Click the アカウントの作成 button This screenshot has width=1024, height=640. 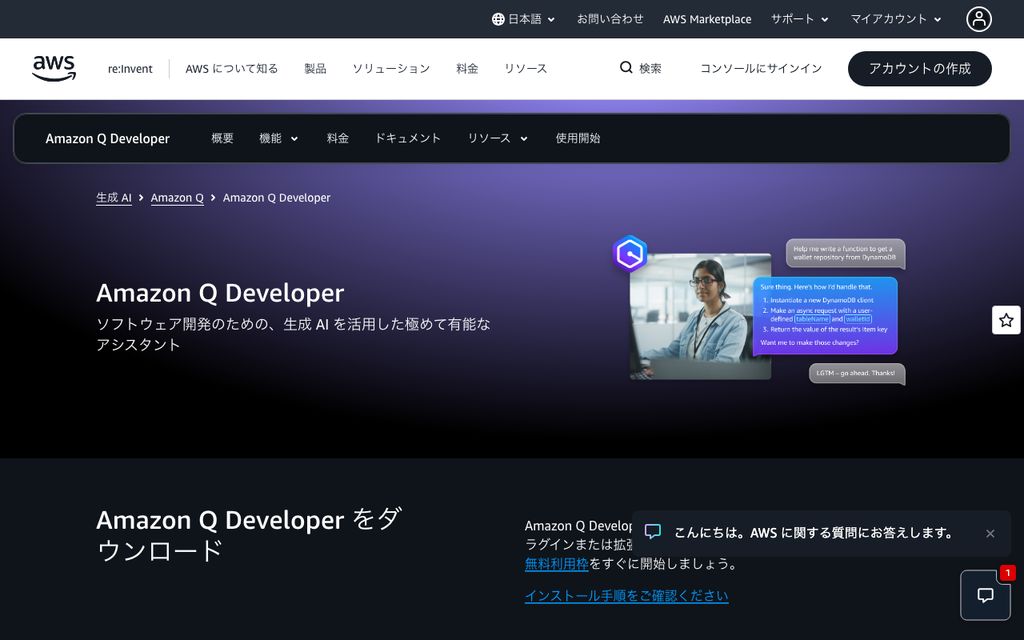[920, 69]
